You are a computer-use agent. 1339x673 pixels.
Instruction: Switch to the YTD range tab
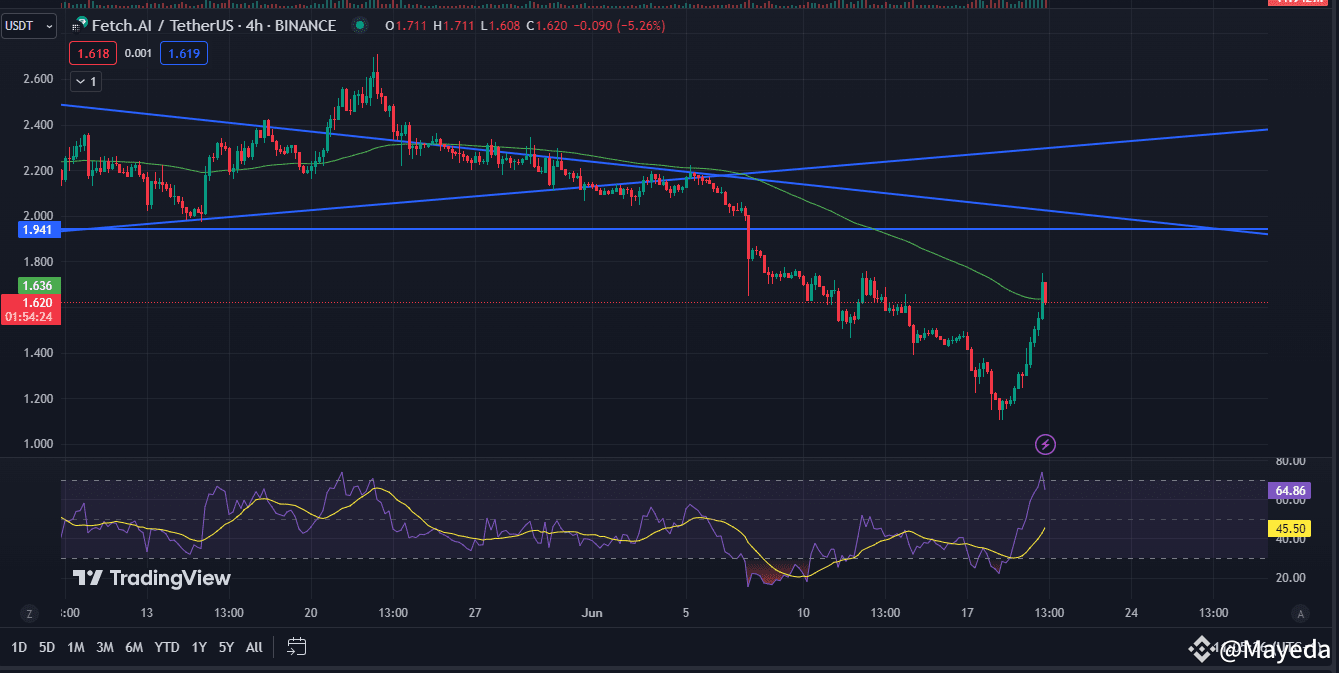[165, 647]
